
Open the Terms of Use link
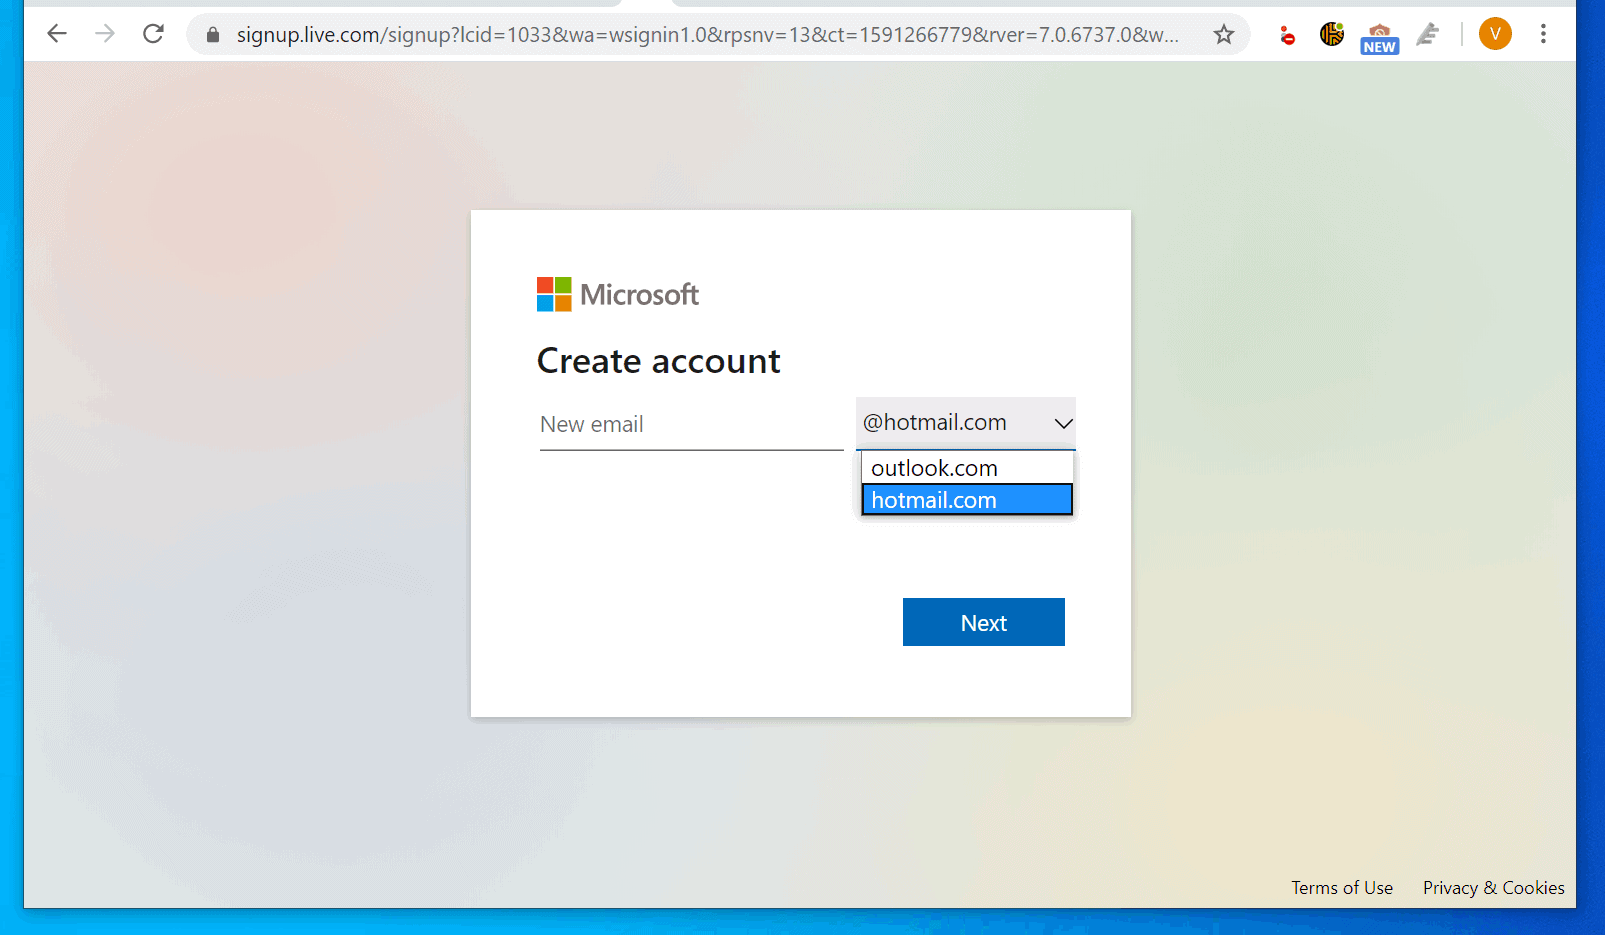(1341, 887)
